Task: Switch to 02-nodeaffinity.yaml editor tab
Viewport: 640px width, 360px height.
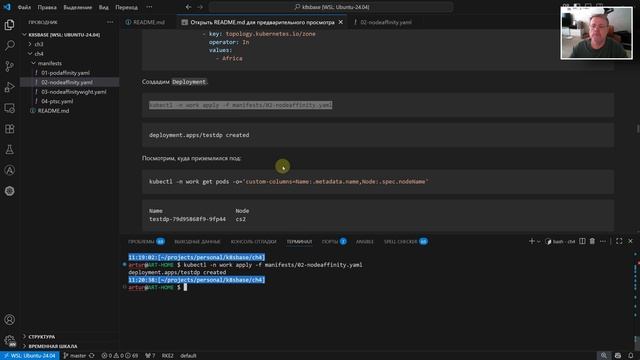Action: 385,22
